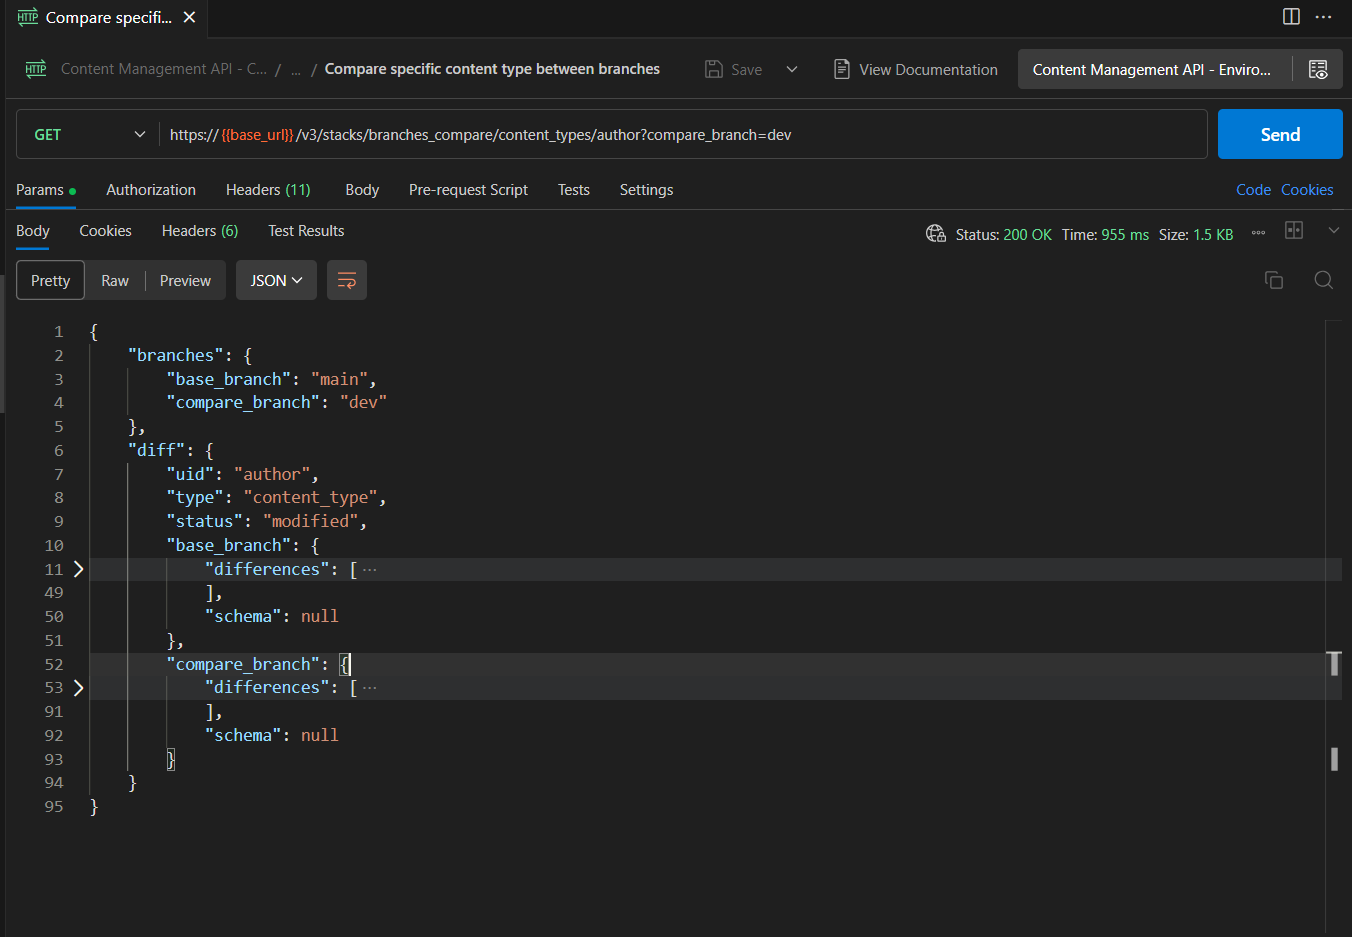The width and height of the screenshot is (1352, 937).
Task: Click the 955 ms response time
Action: pos(1125,235)
